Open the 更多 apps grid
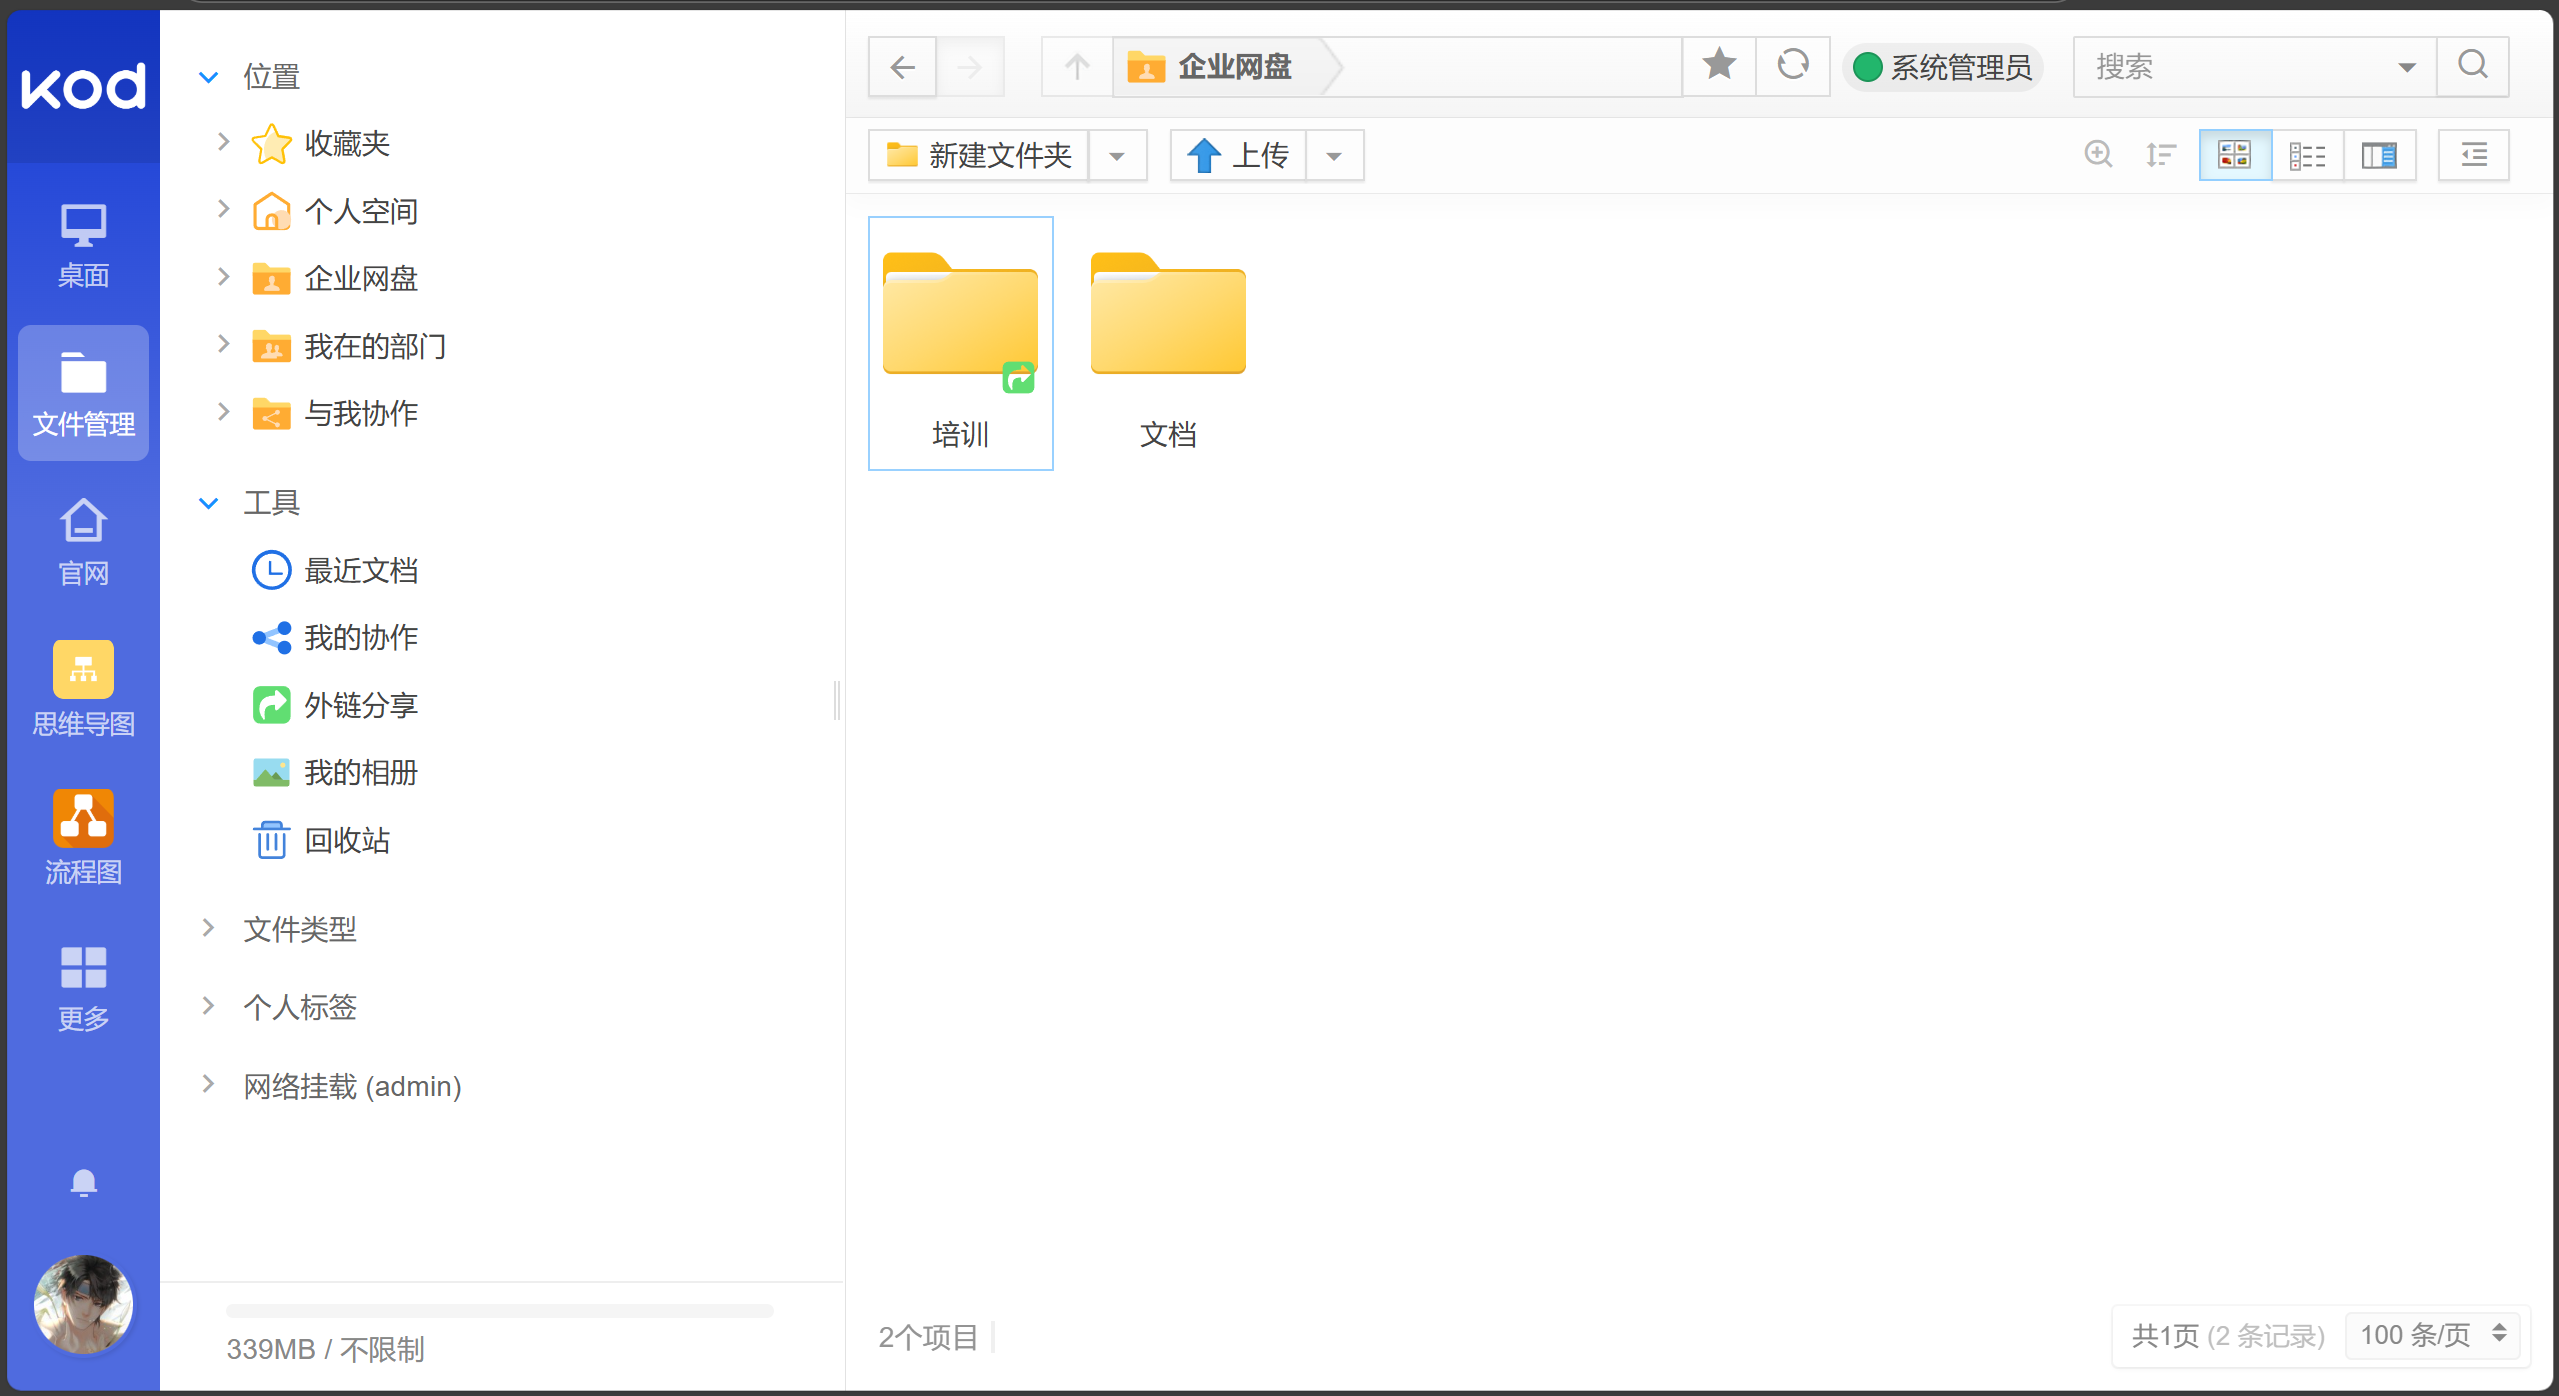The image size is (2559, 1396). click(83, 988)
